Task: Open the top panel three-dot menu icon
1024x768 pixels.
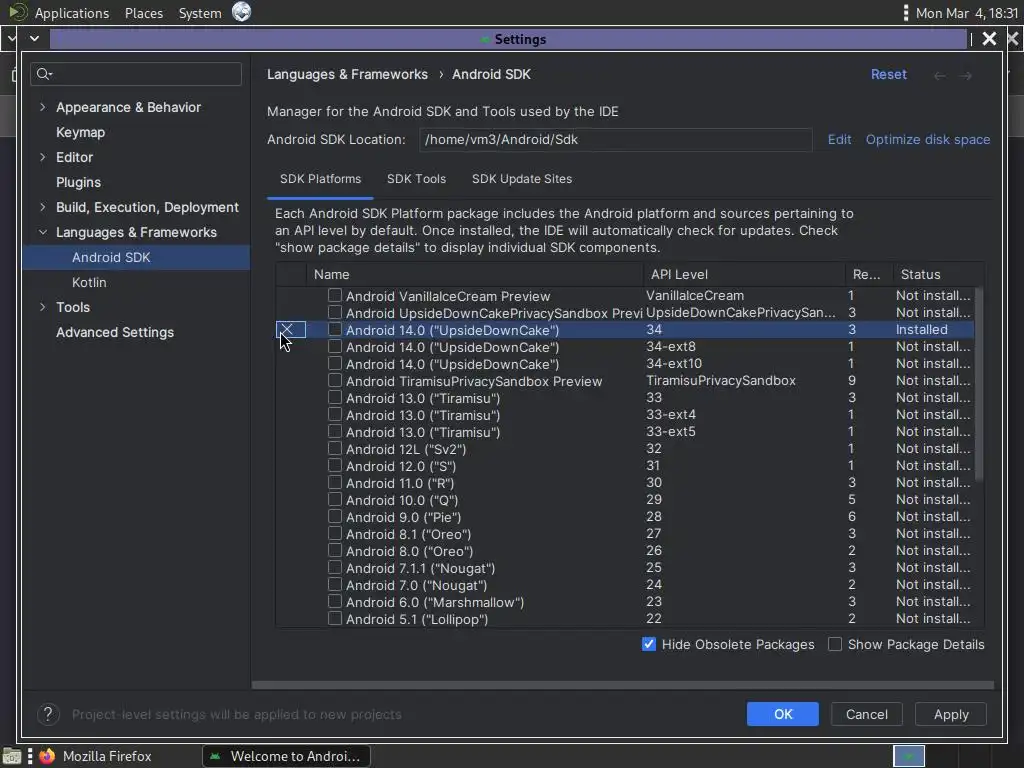Action: coord(905,12)
